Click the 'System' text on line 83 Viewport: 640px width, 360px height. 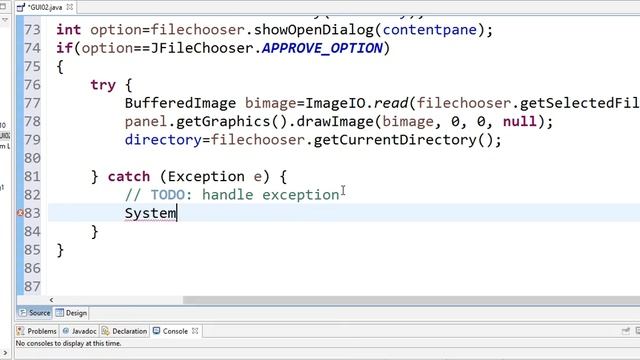coord(150,213)
